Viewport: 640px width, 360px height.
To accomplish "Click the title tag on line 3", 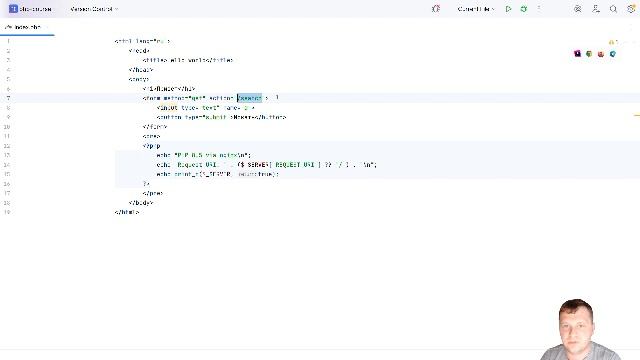I will [x=188, y=60].
